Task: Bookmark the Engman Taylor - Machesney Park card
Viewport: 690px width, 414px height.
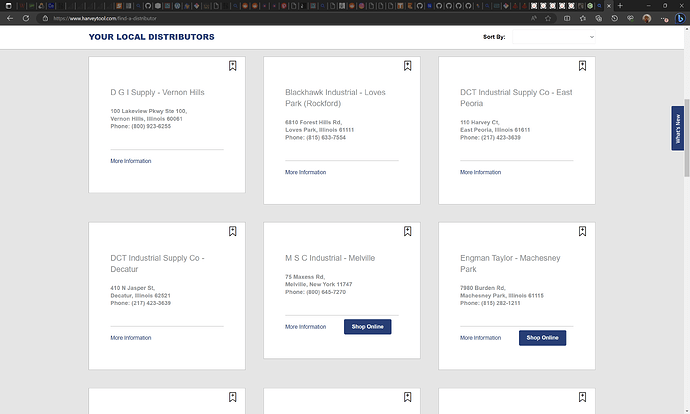Action: [582, 231]
